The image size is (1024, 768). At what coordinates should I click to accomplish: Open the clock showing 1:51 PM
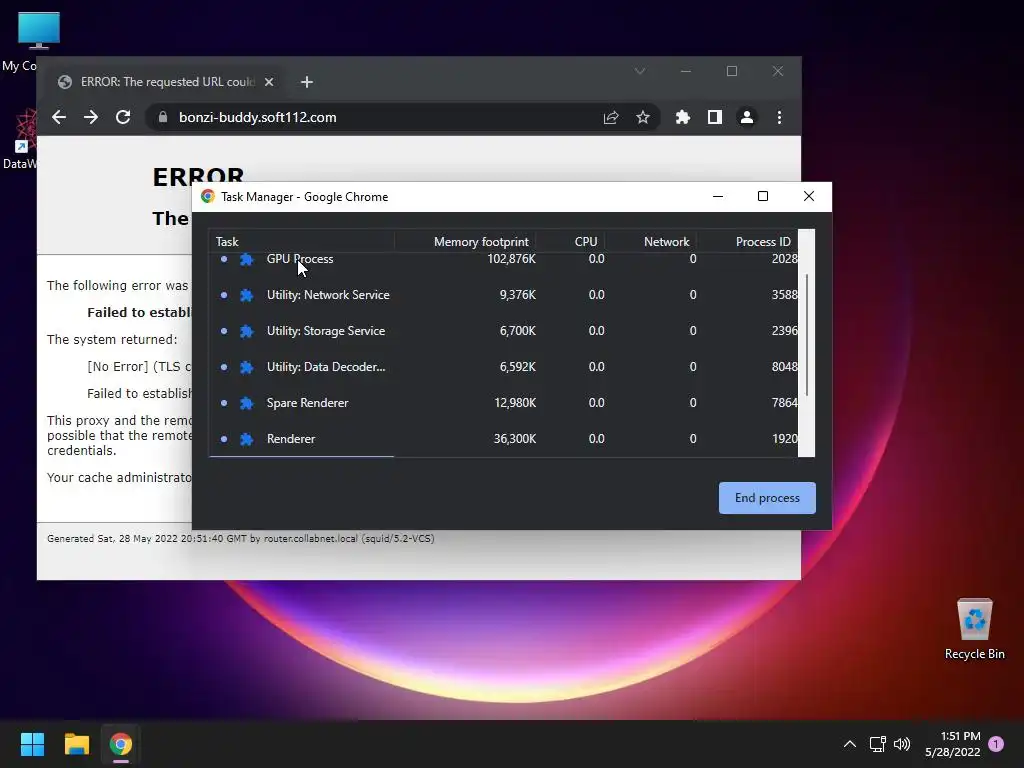coord(953,744)
